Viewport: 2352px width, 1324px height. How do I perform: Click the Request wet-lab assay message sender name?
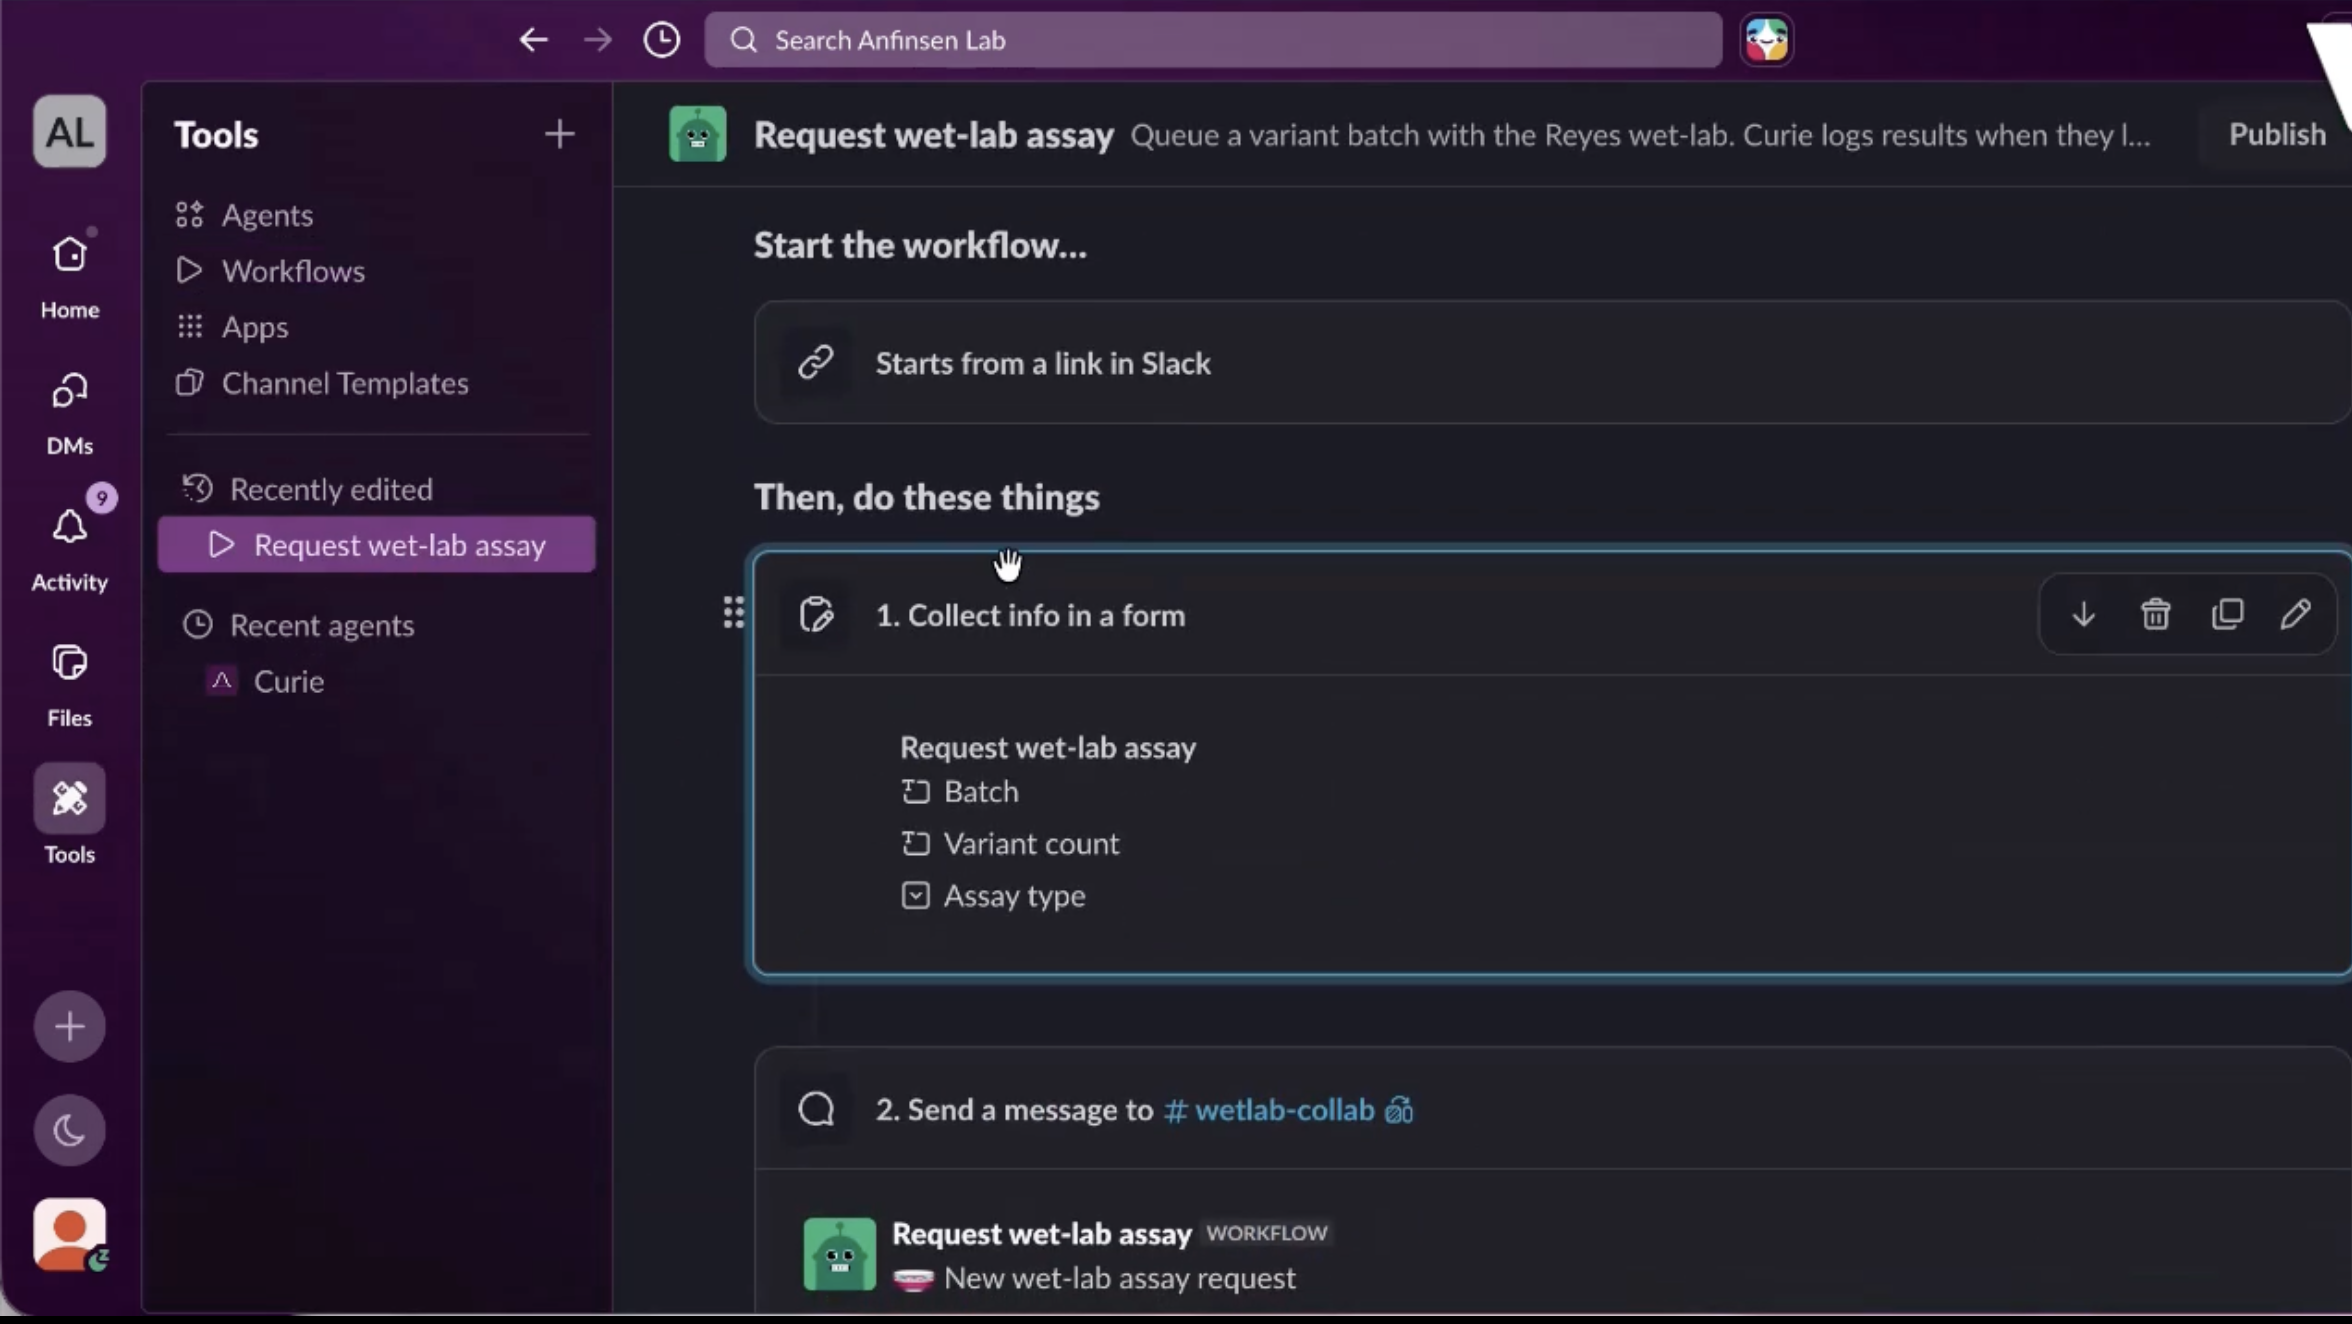pos(1041,1233)
